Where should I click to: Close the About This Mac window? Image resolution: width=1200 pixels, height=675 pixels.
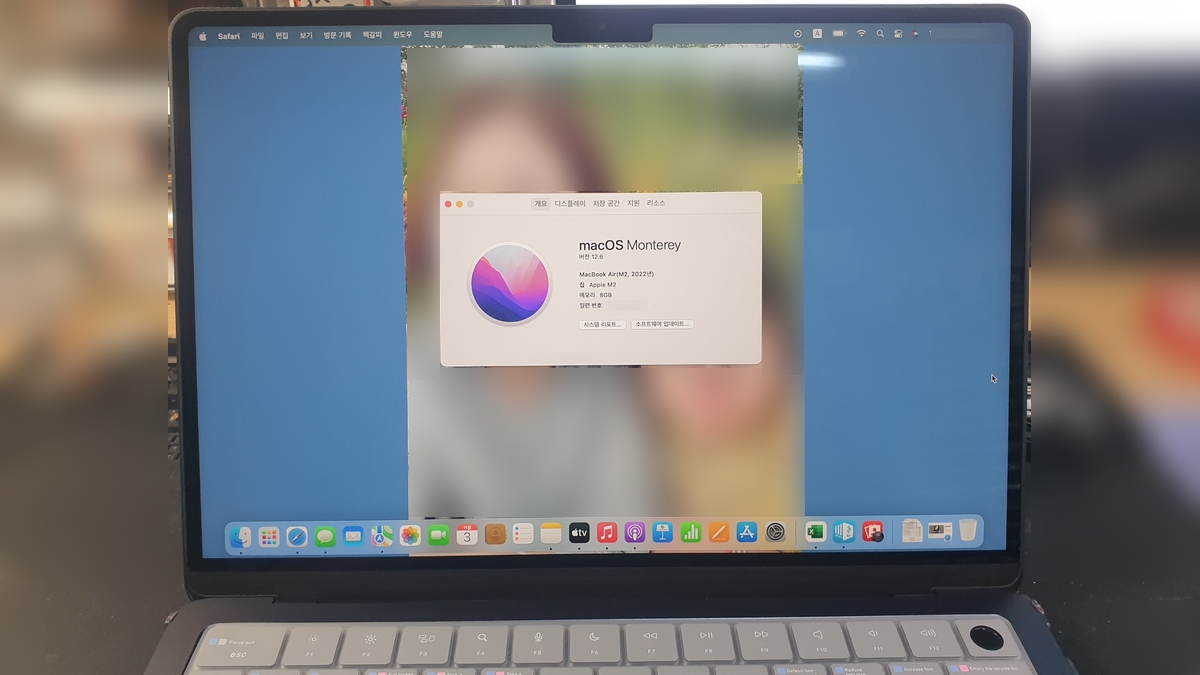click(x=448, y=204)
